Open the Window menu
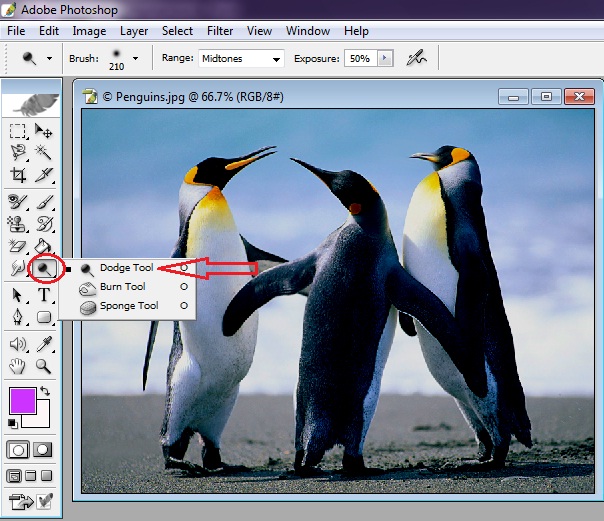Screen dimensions: 604x521 click(x=308, y=31)
